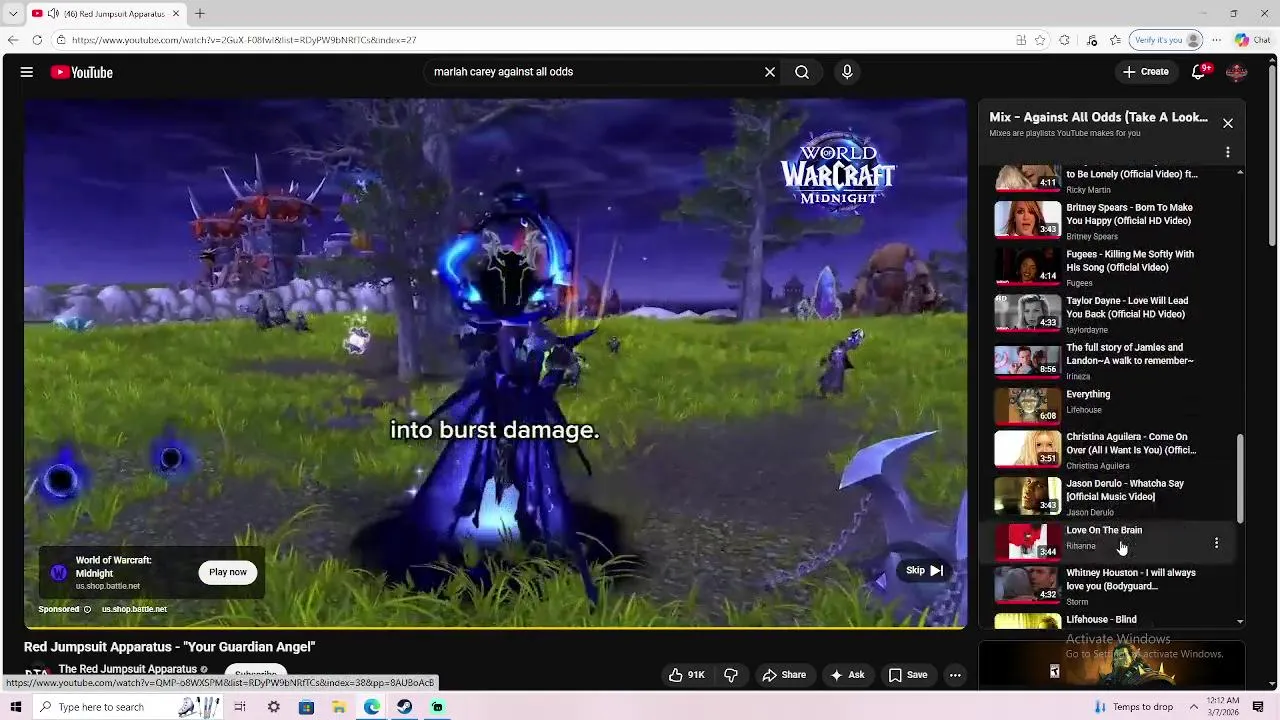Reload the page
The image size is (1280, 720).
[x=37, y=40]
